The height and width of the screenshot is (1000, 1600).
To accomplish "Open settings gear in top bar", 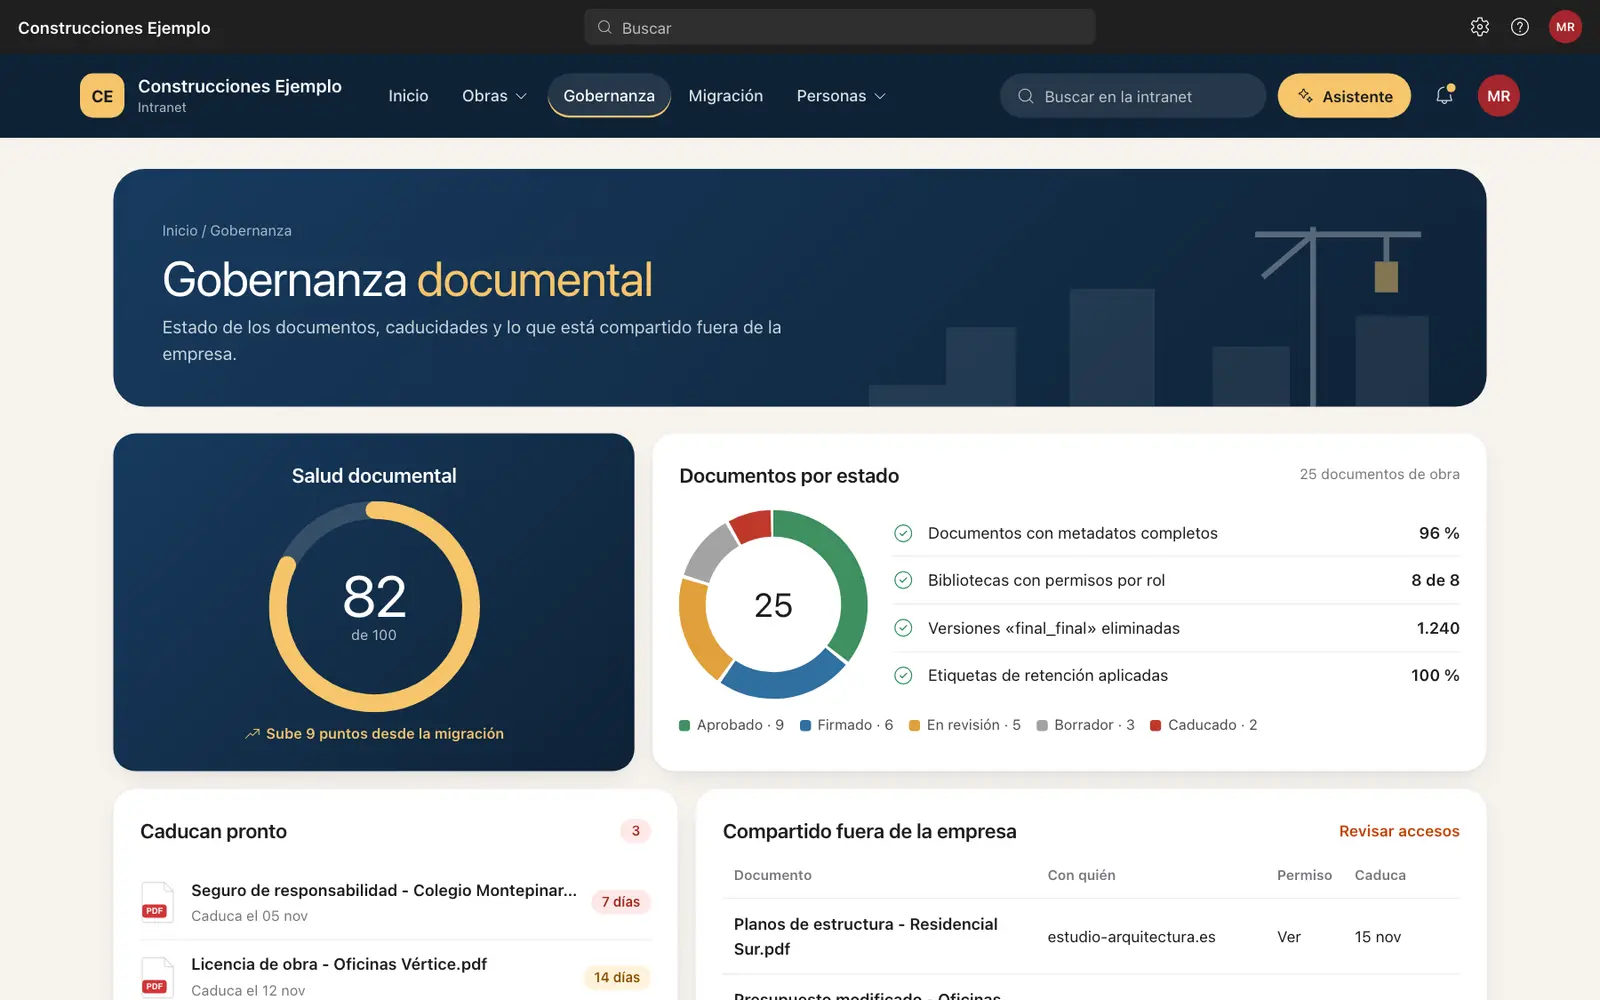I will pos(1480,27).
